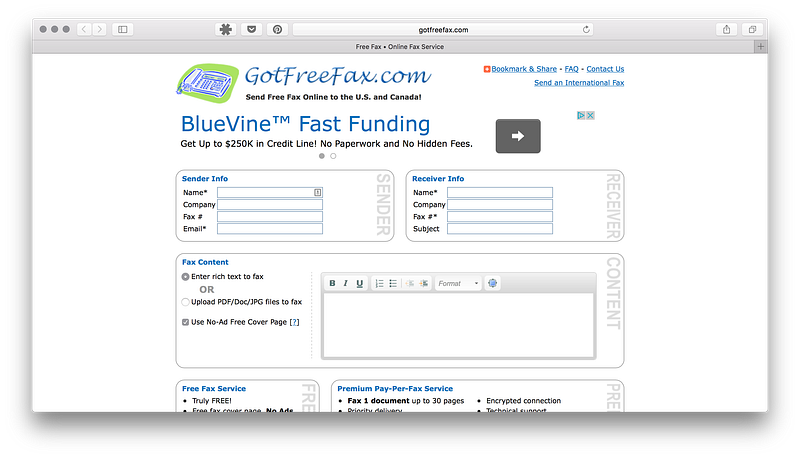
Task: Click the 'Truly FREE!' bullet text
Action: coord(212,401)
